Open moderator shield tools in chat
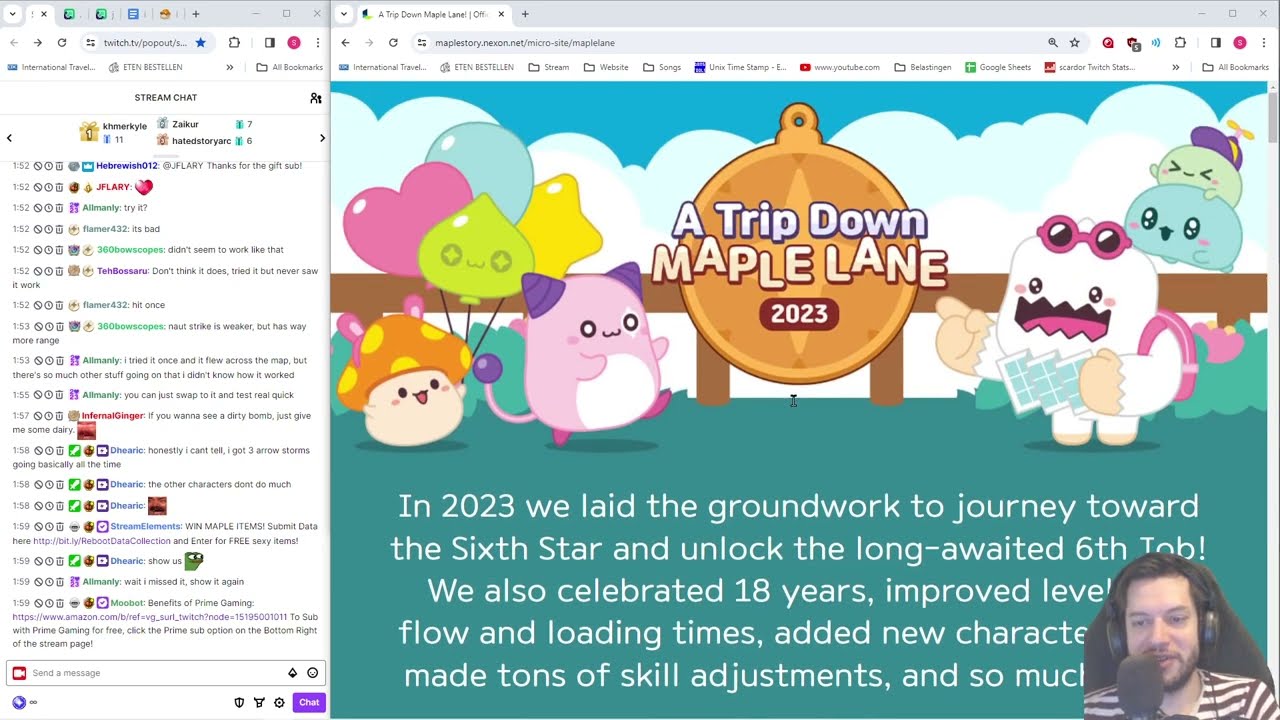 (239, 702)
